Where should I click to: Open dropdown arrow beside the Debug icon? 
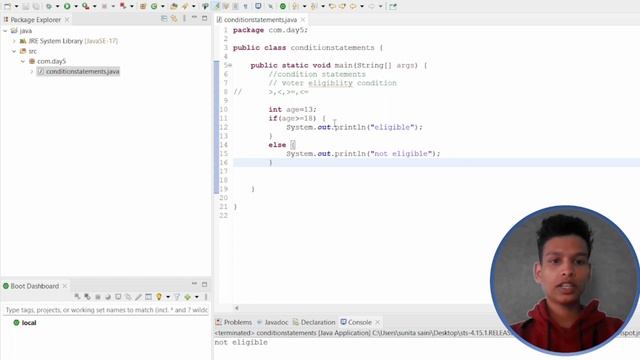(58, 6)
